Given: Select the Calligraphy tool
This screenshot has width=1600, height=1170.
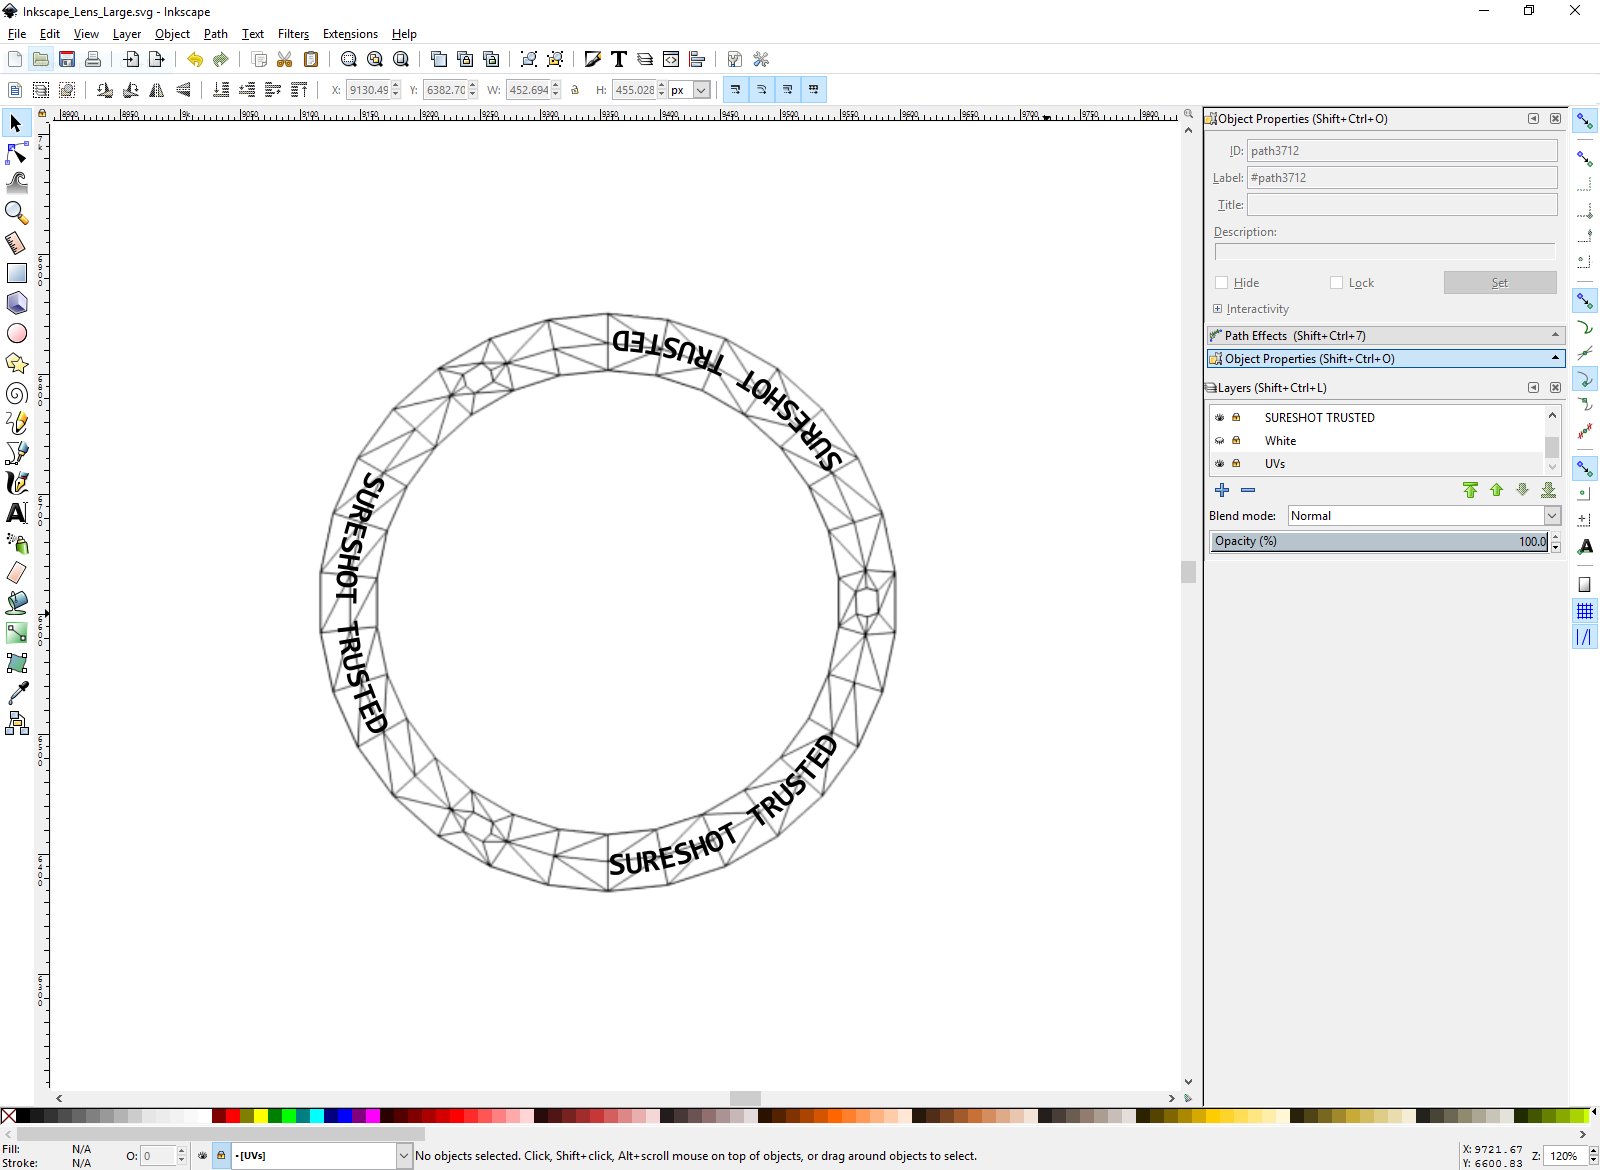Looking at the screenshot, I should [16, 483].
